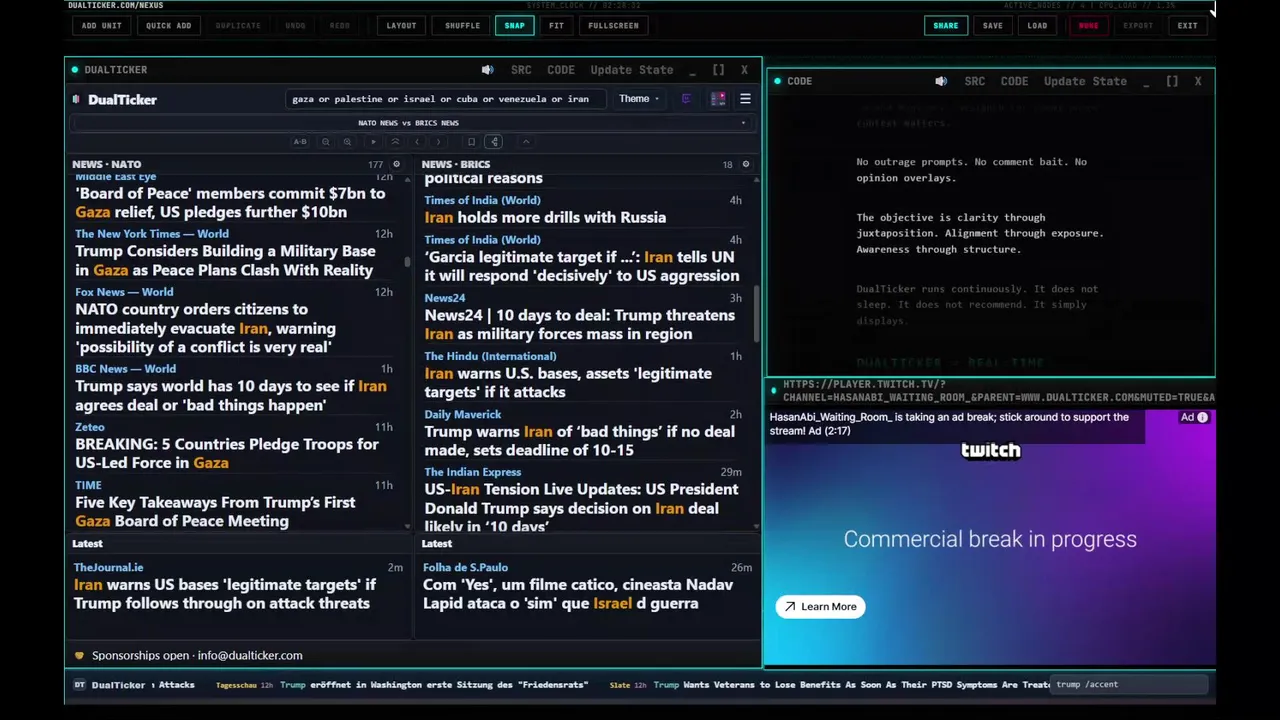The image size is (1280, 720).
Task: Maximize the CODE panel with bracket icon
Action: pos(1172,81)
